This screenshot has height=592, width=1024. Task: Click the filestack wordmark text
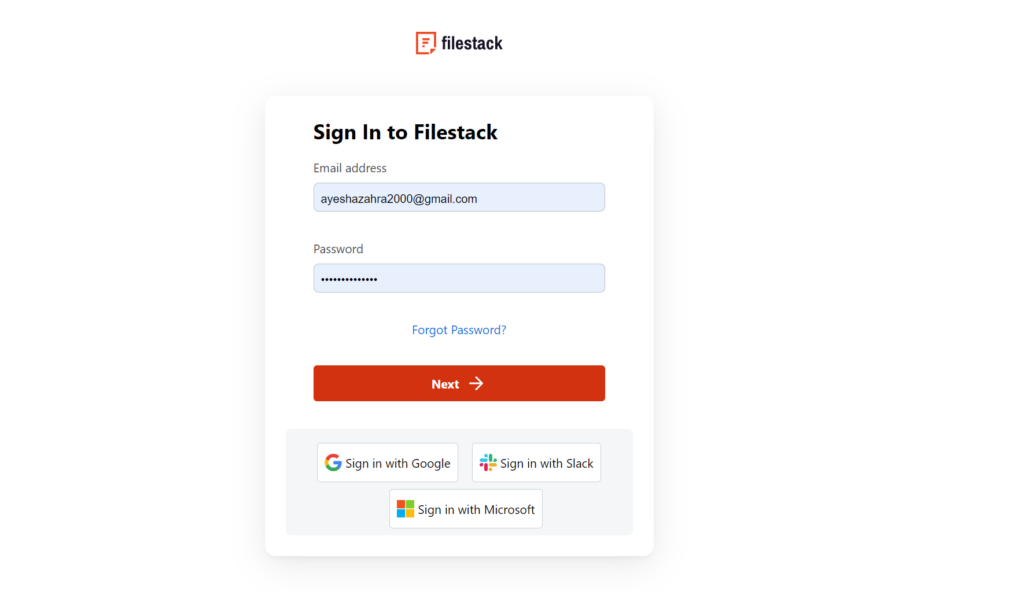[x=472, y=43]
